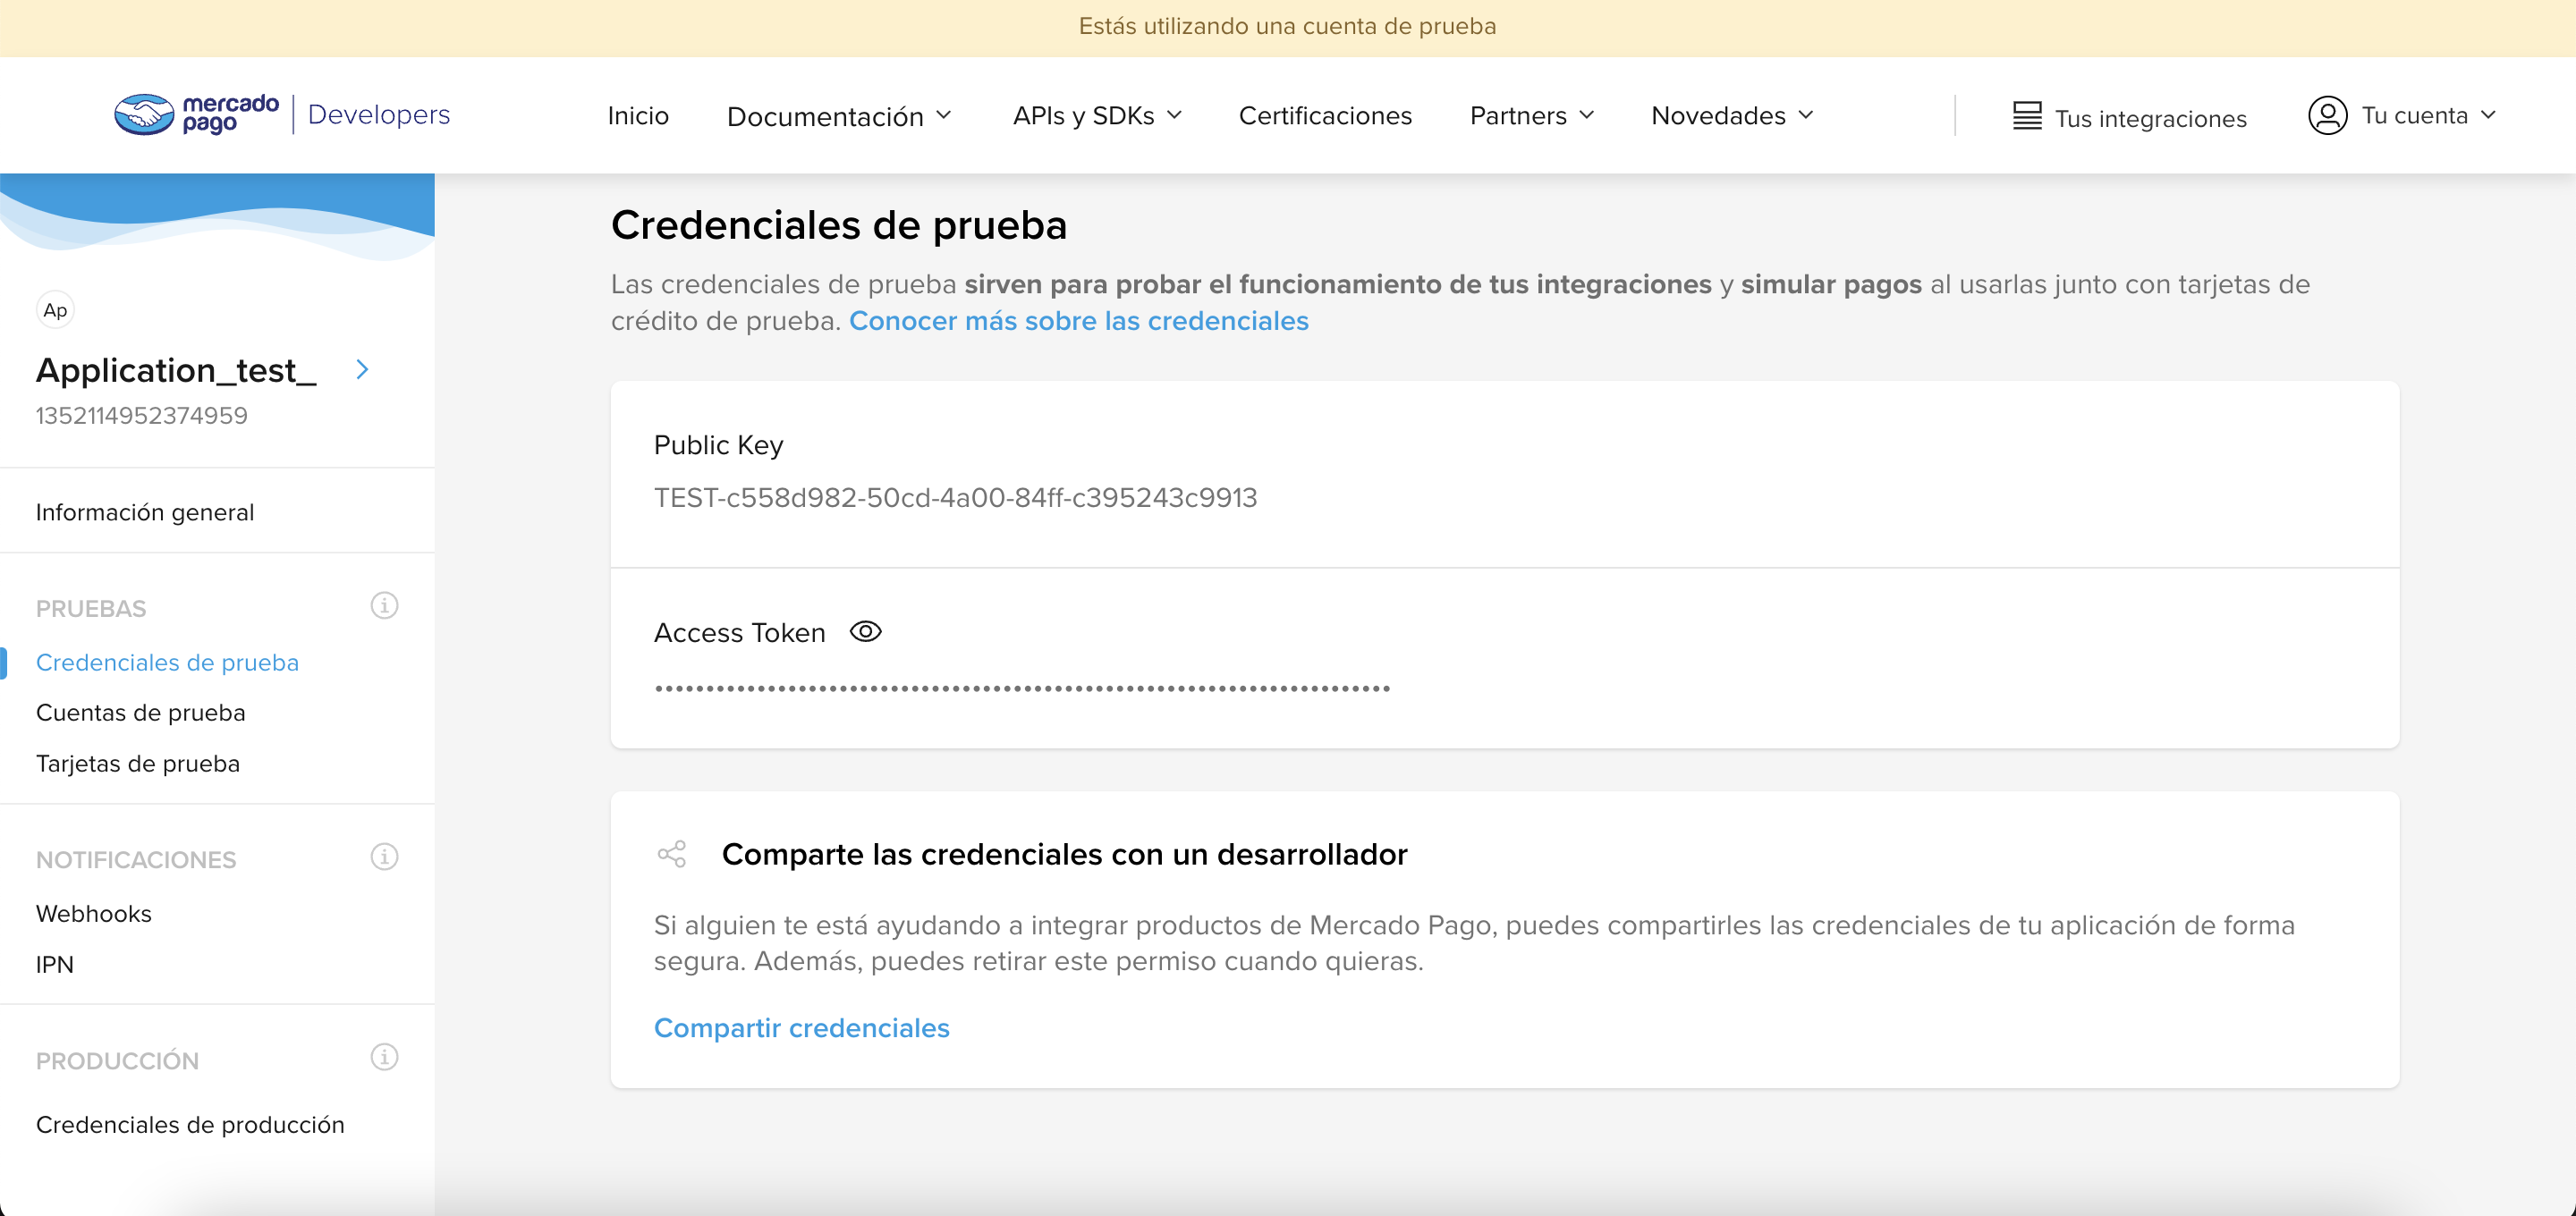
Task: Reveal the Access Token with eye icon
Action: click(865, 632)
